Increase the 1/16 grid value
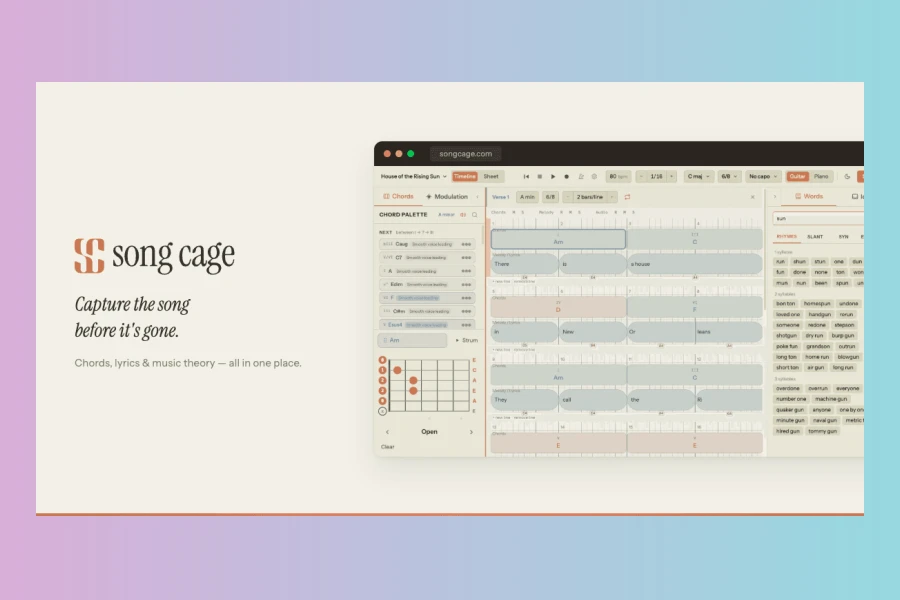 [x=672, y=176]
